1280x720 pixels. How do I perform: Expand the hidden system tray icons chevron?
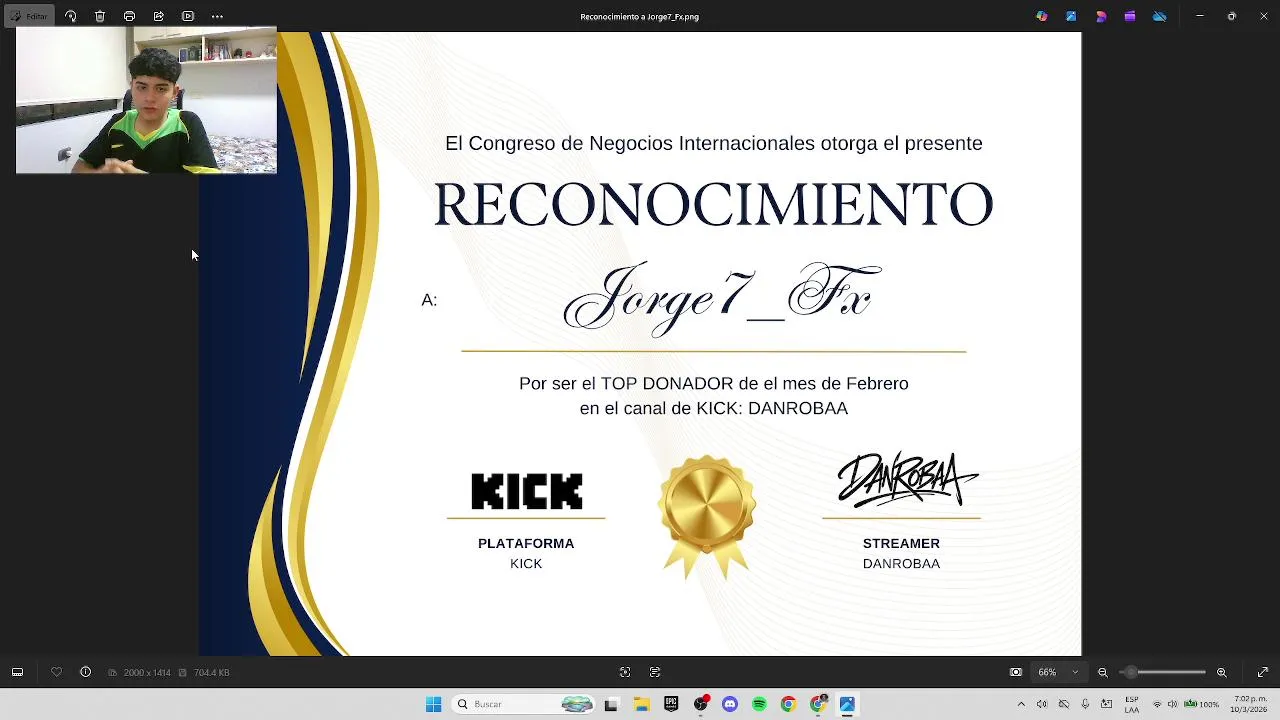1020,704
